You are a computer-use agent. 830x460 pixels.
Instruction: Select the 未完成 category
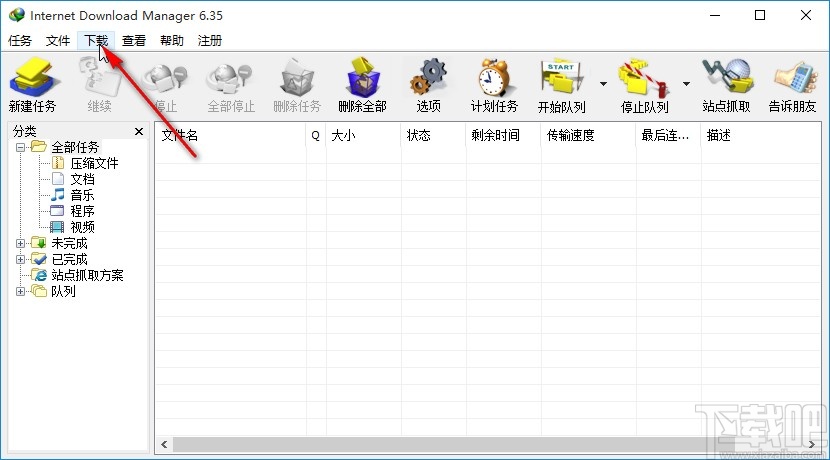pos(69,243)
